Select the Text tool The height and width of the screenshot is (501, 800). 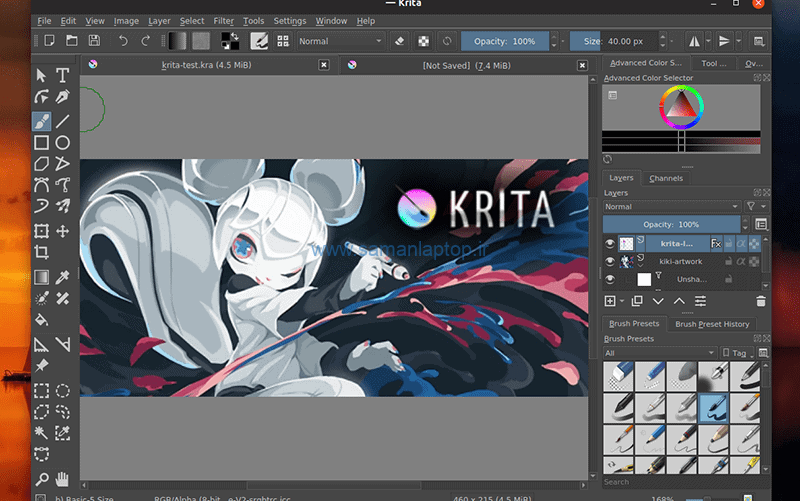62,76
